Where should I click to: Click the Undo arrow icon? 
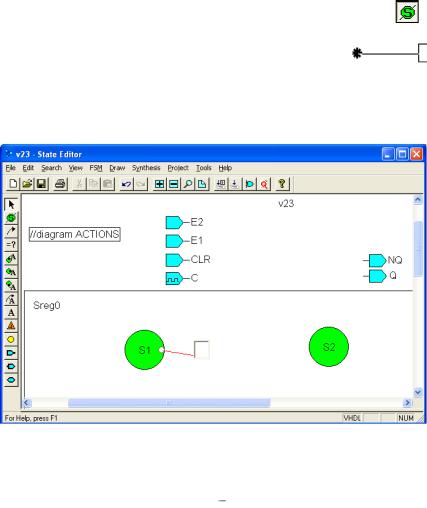[126, 184]
